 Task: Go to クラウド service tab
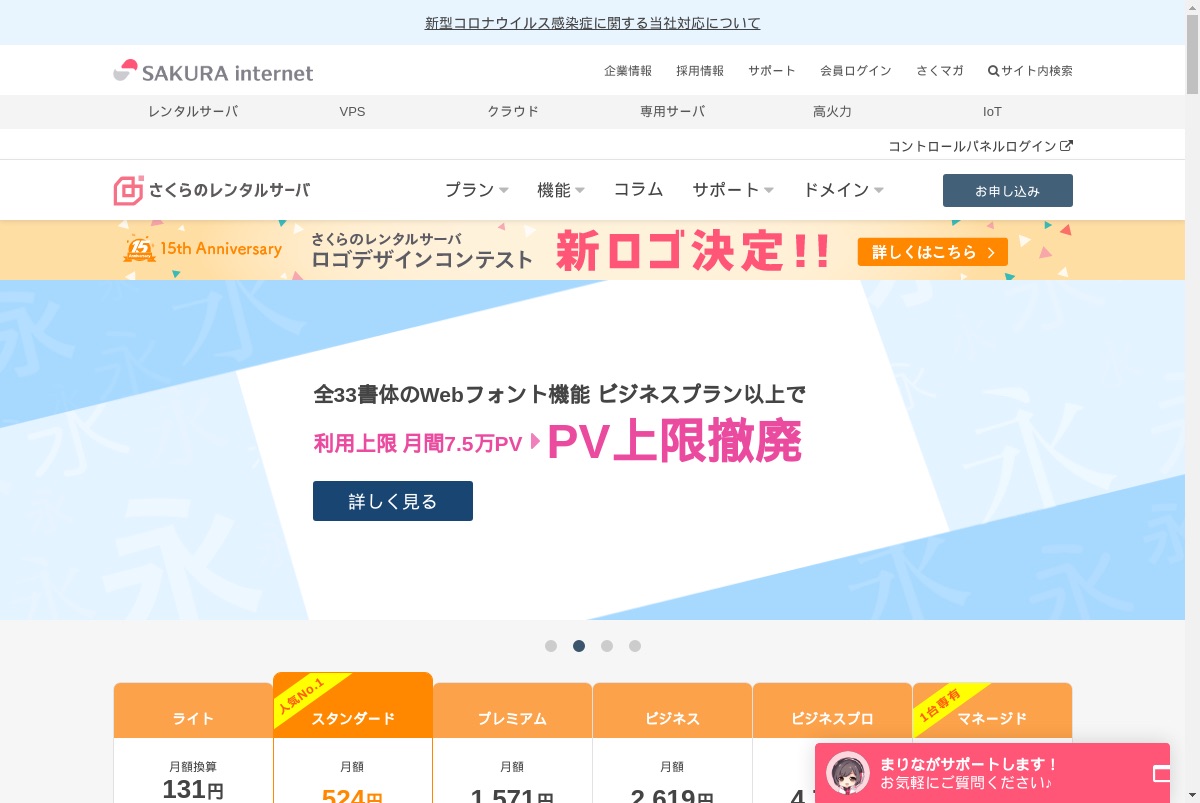[x=513, y=112]
